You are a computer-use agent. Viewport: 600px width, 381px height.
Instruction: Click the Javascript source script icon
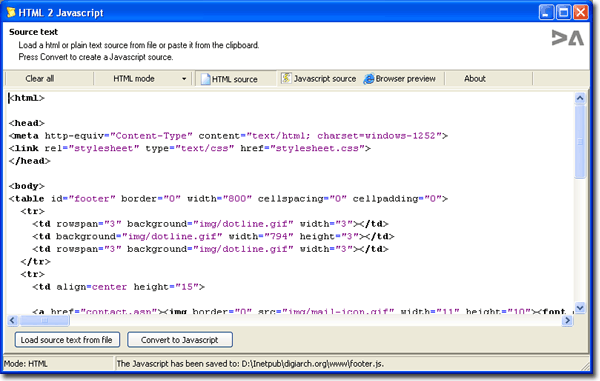286,78
